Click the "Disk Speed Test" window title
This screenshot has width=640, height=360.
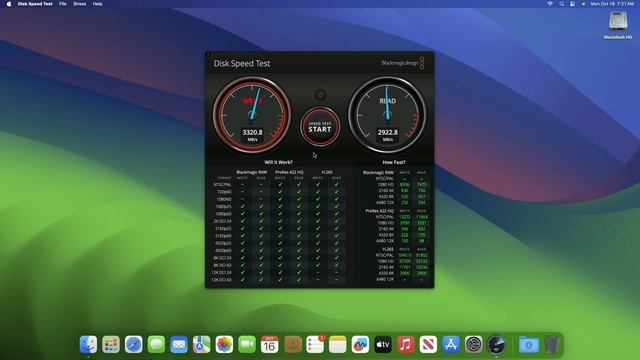(x=242, y=63)
